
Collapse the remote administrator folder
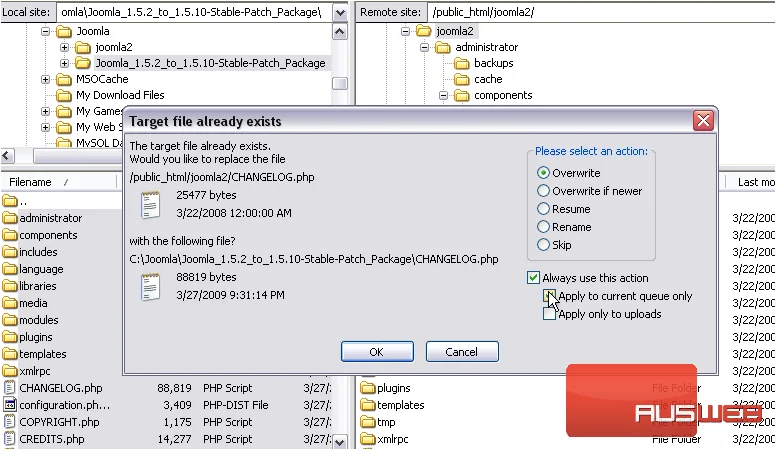tap(424, 48)
